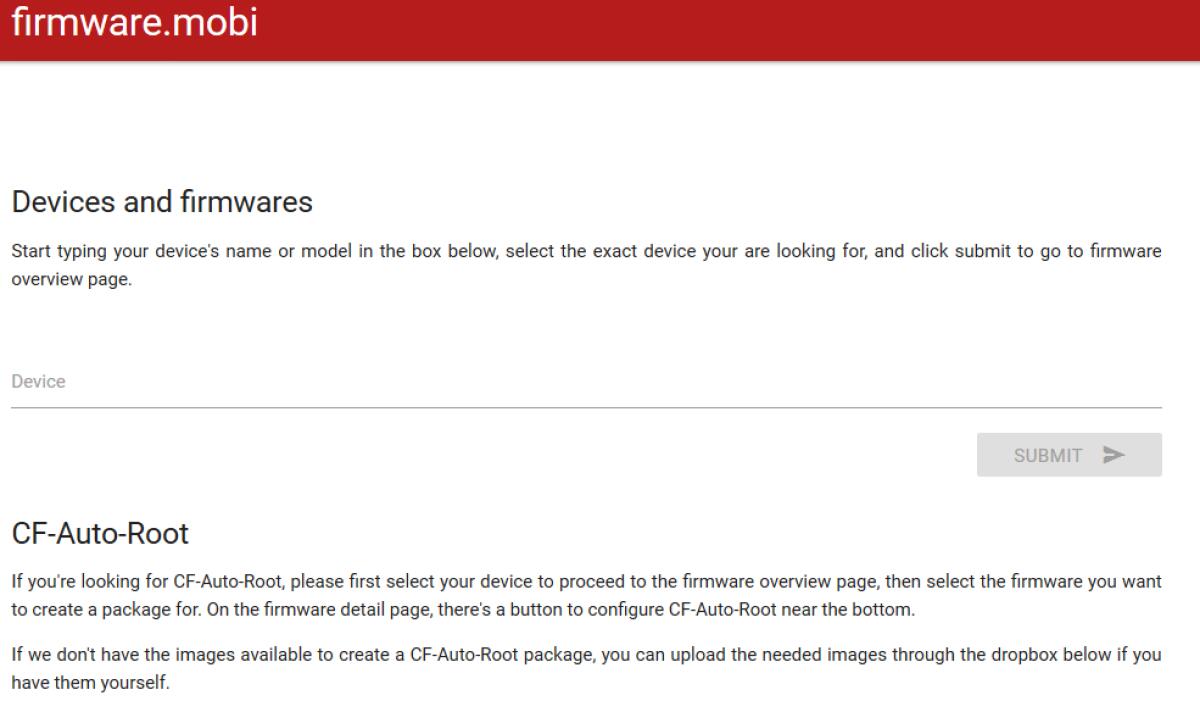The width and height of the screenshot is (1200, 701).
Task: Click the paper plane send icon
Action: coord(1113,455)
